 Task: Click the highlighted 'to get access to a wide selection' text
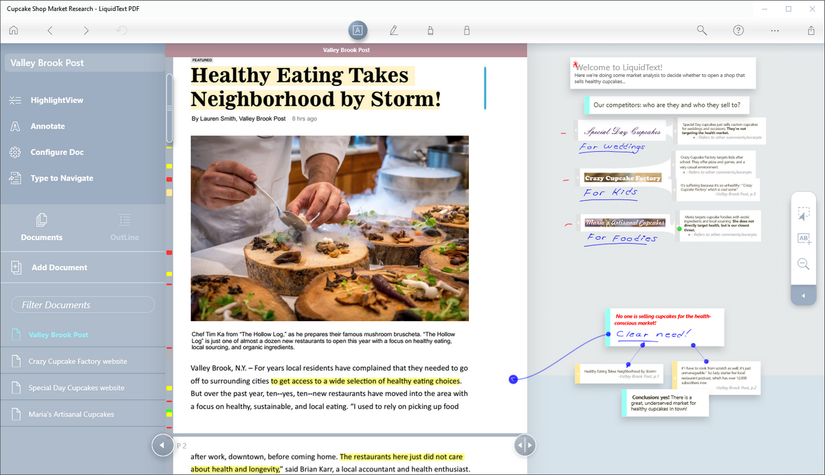click(x=366, y=381)
